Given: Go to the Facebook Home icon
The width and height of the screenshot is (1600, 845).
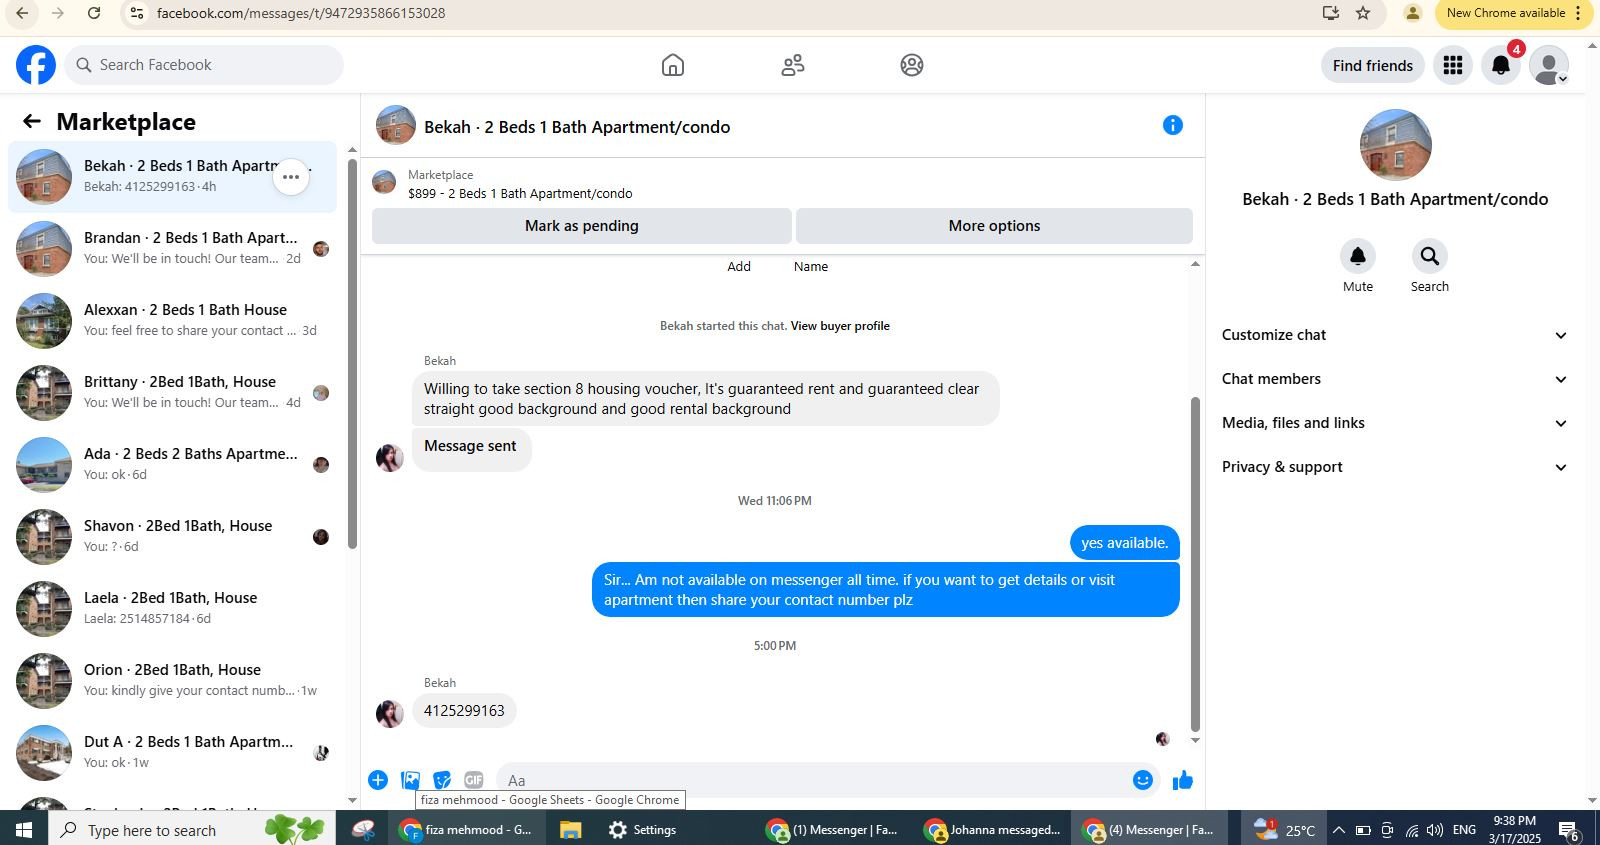Looking at the screenshot, I should (x=673, y=65).
